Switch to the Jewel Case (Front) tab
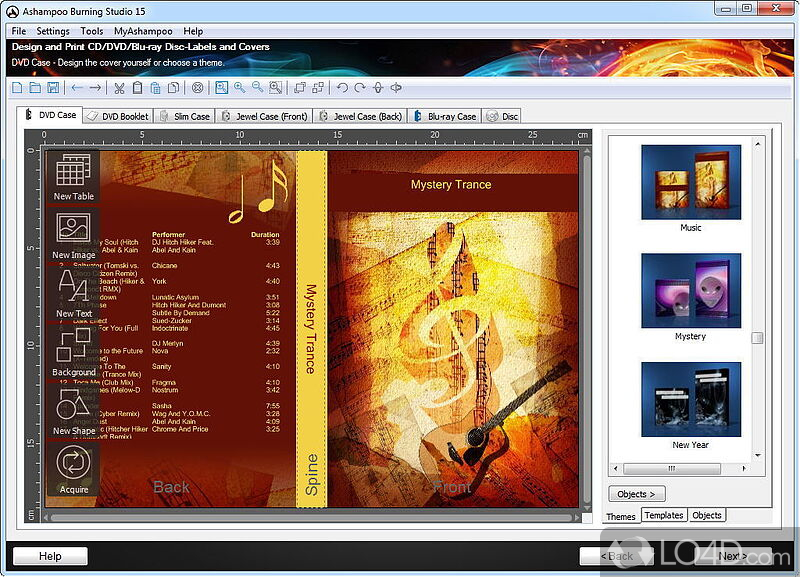800x577 pixels. pos(265,116)
